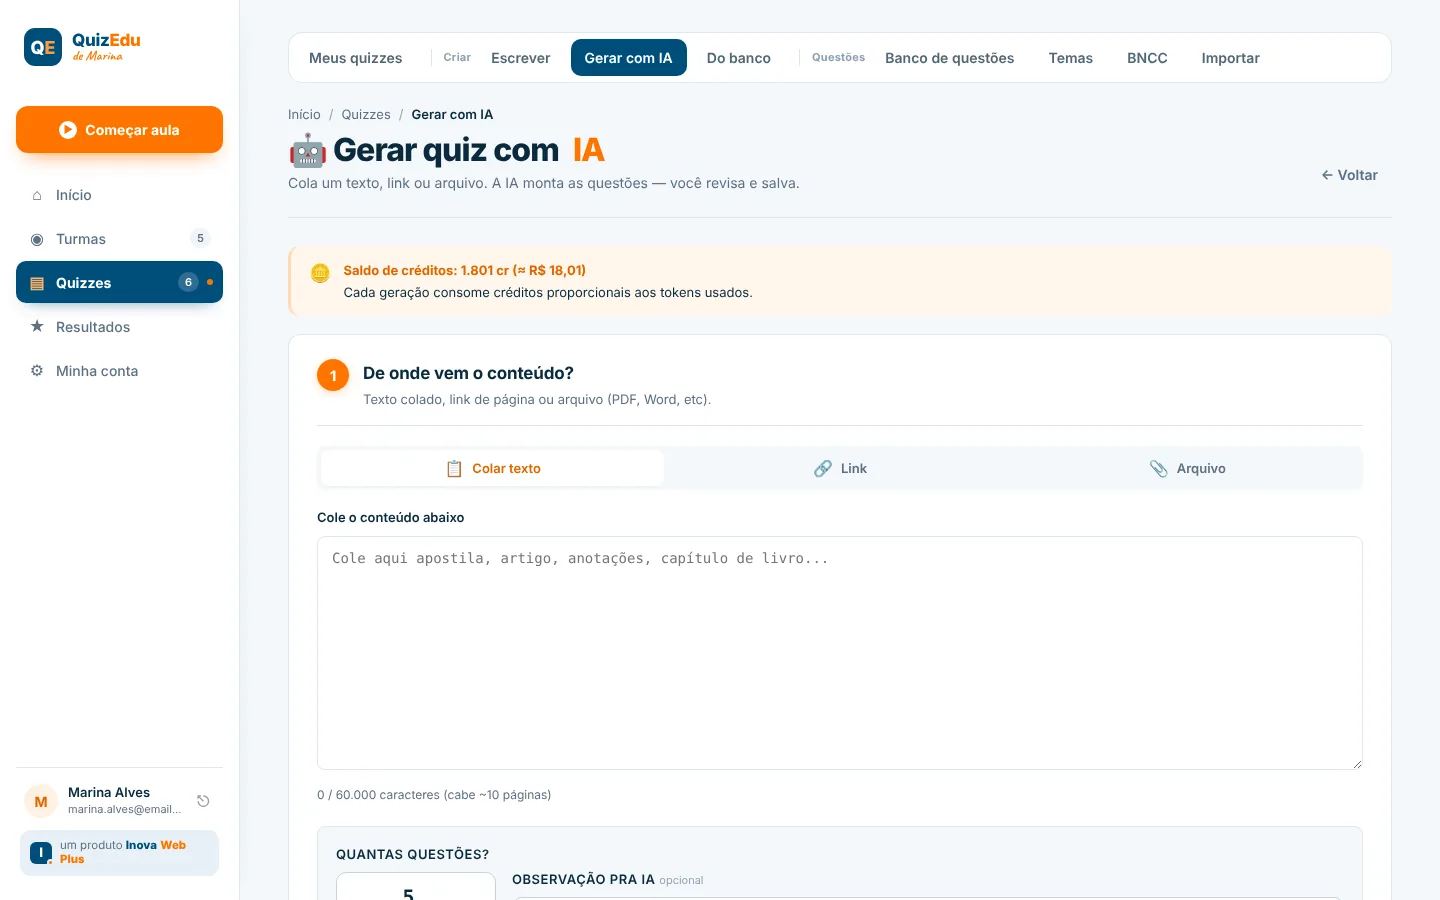The height and width of the screenshot is (900, 1440).
Task: Open Início in the sidebar
Action: click(119, 195)
